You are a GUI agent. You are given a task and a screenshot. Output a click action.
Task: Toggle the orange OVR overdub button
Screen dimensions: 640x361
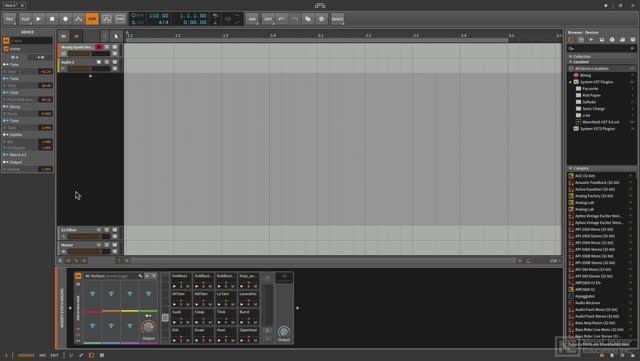coord(92,19)
